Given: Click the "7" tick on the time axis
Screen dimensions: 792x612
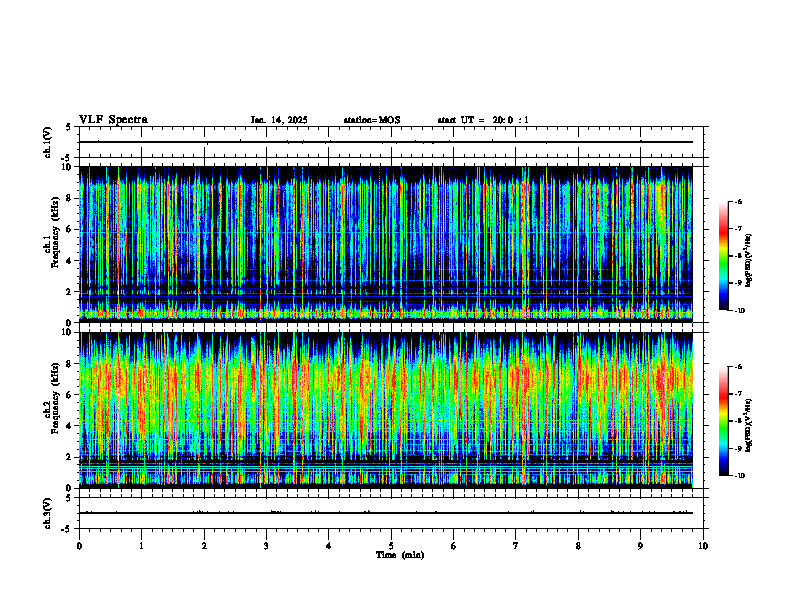Looking at the screenshot, I should click(x=516, y=546).
